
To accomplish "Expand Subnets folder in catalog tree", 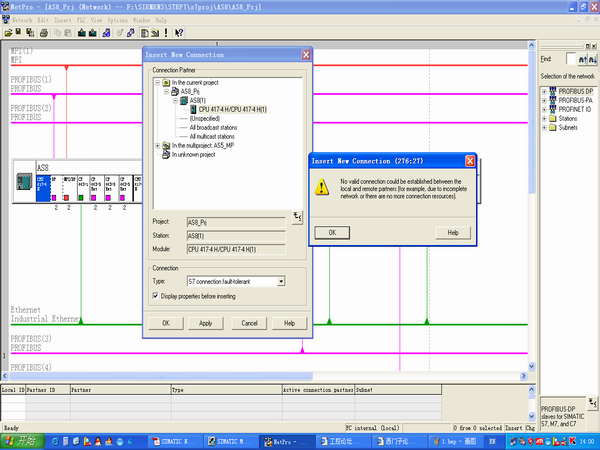I will (x=544, y=127).
